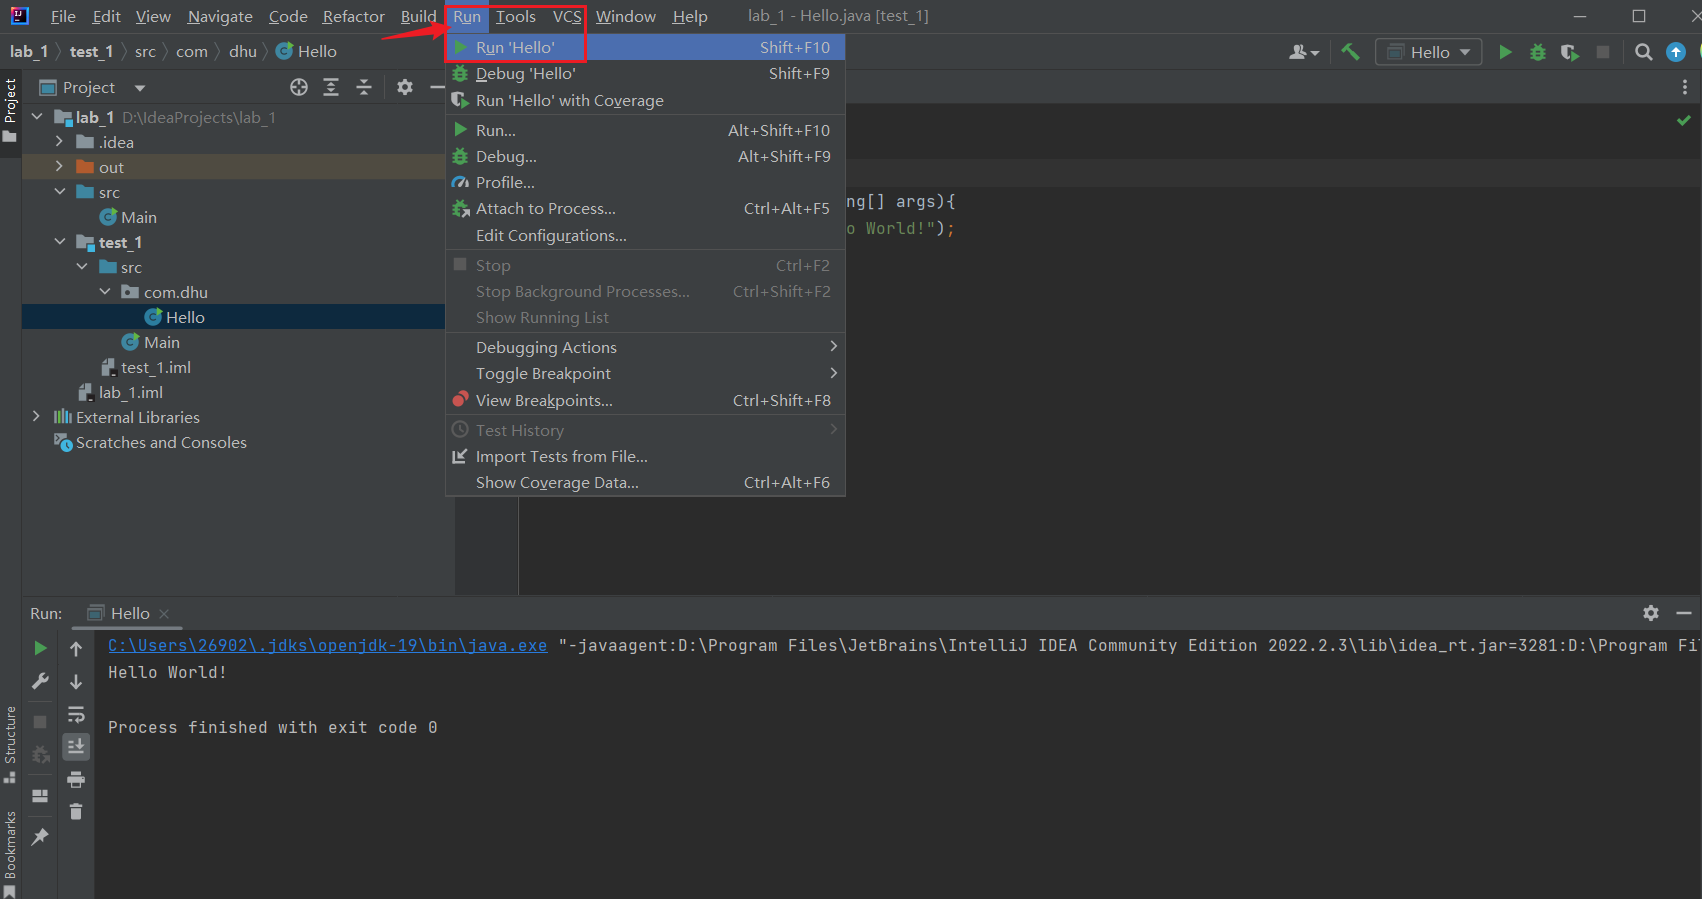Image resolution: width=1702 pixels, height=899 pixels.
Task: Click the java.exe path link in console
Action: click(328, 645)
